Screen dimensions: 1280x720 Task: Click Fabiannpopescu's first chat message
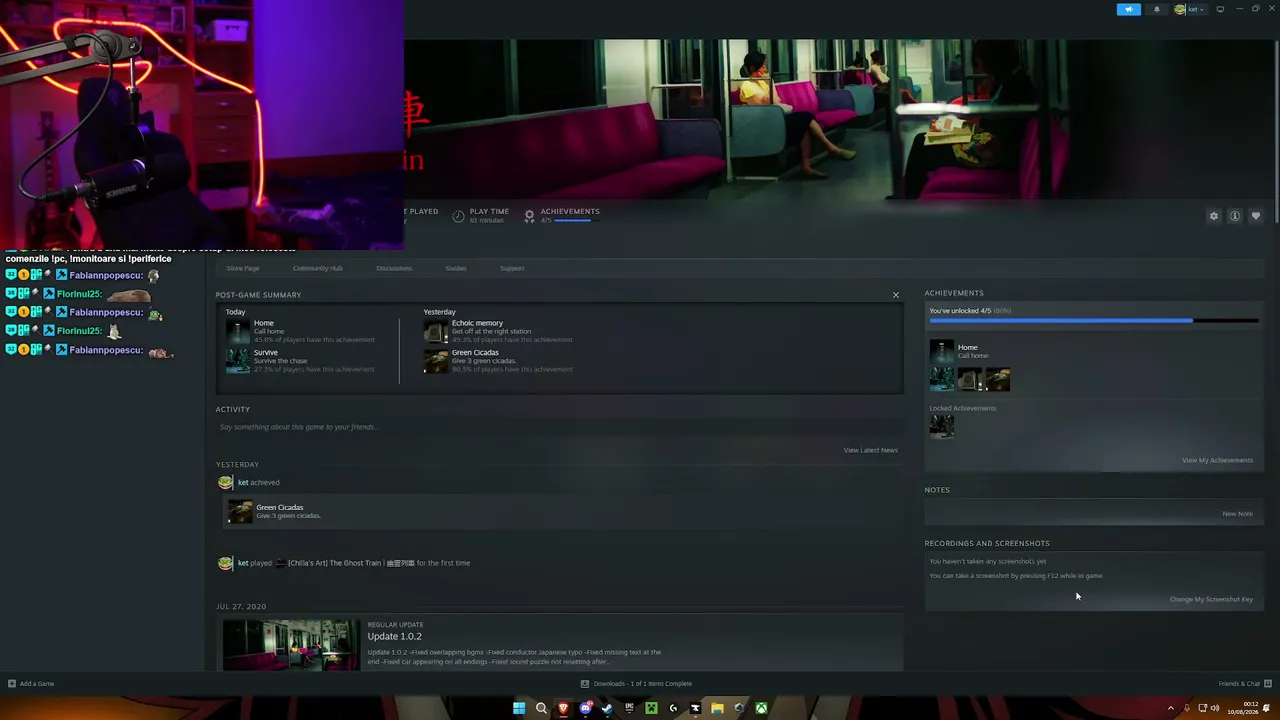pos(83,275)
